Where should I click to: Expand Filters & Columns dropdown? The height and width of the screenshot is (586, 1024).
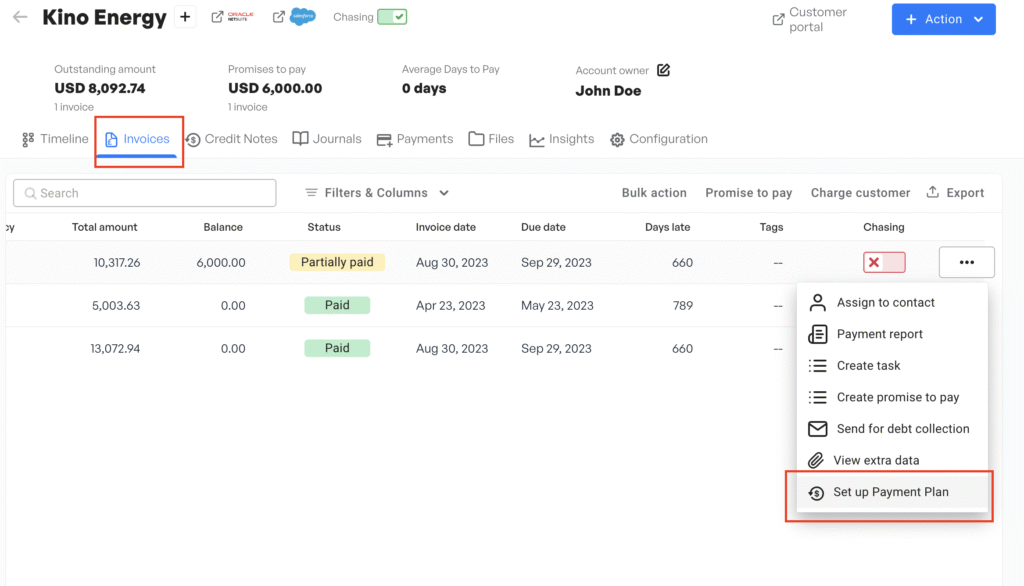coord(377,193)
